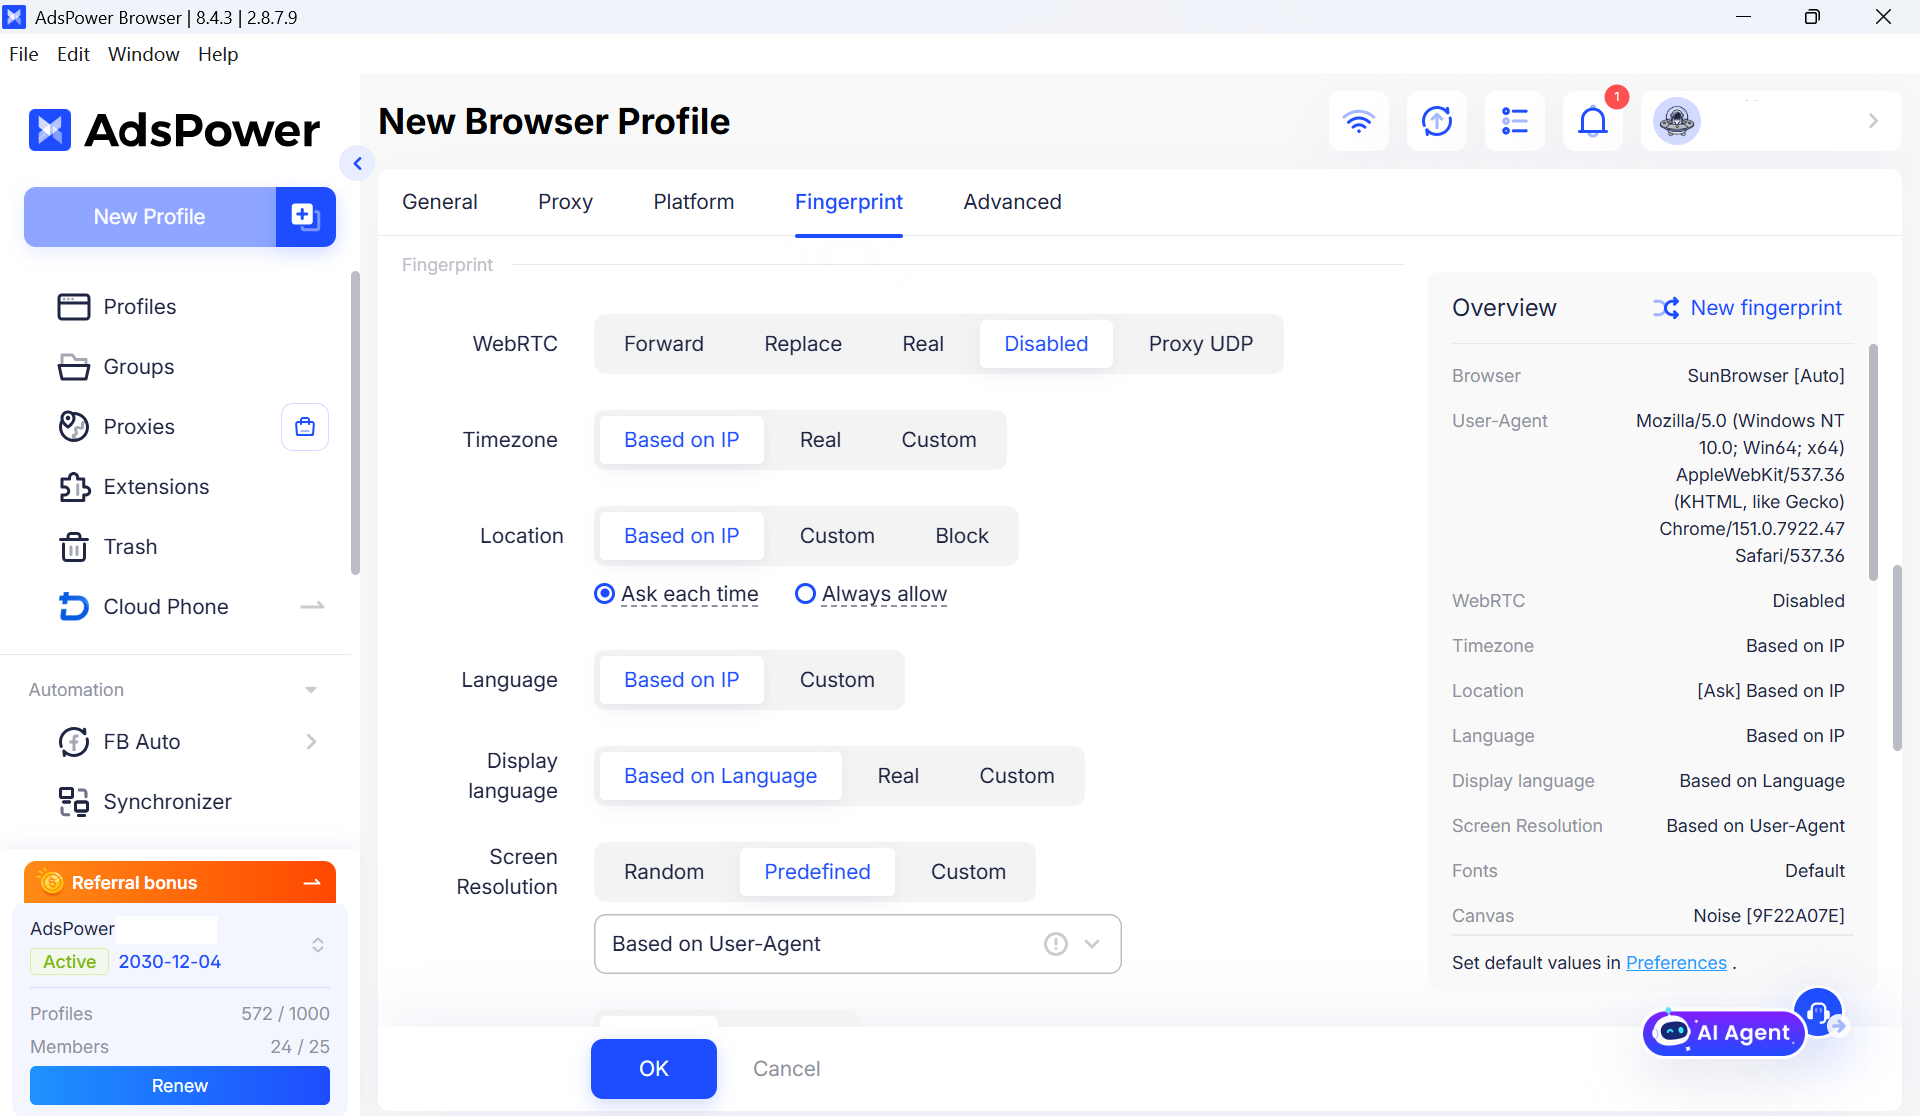Open the Edit menu
1920x1116 pixels.
point(73,54)
